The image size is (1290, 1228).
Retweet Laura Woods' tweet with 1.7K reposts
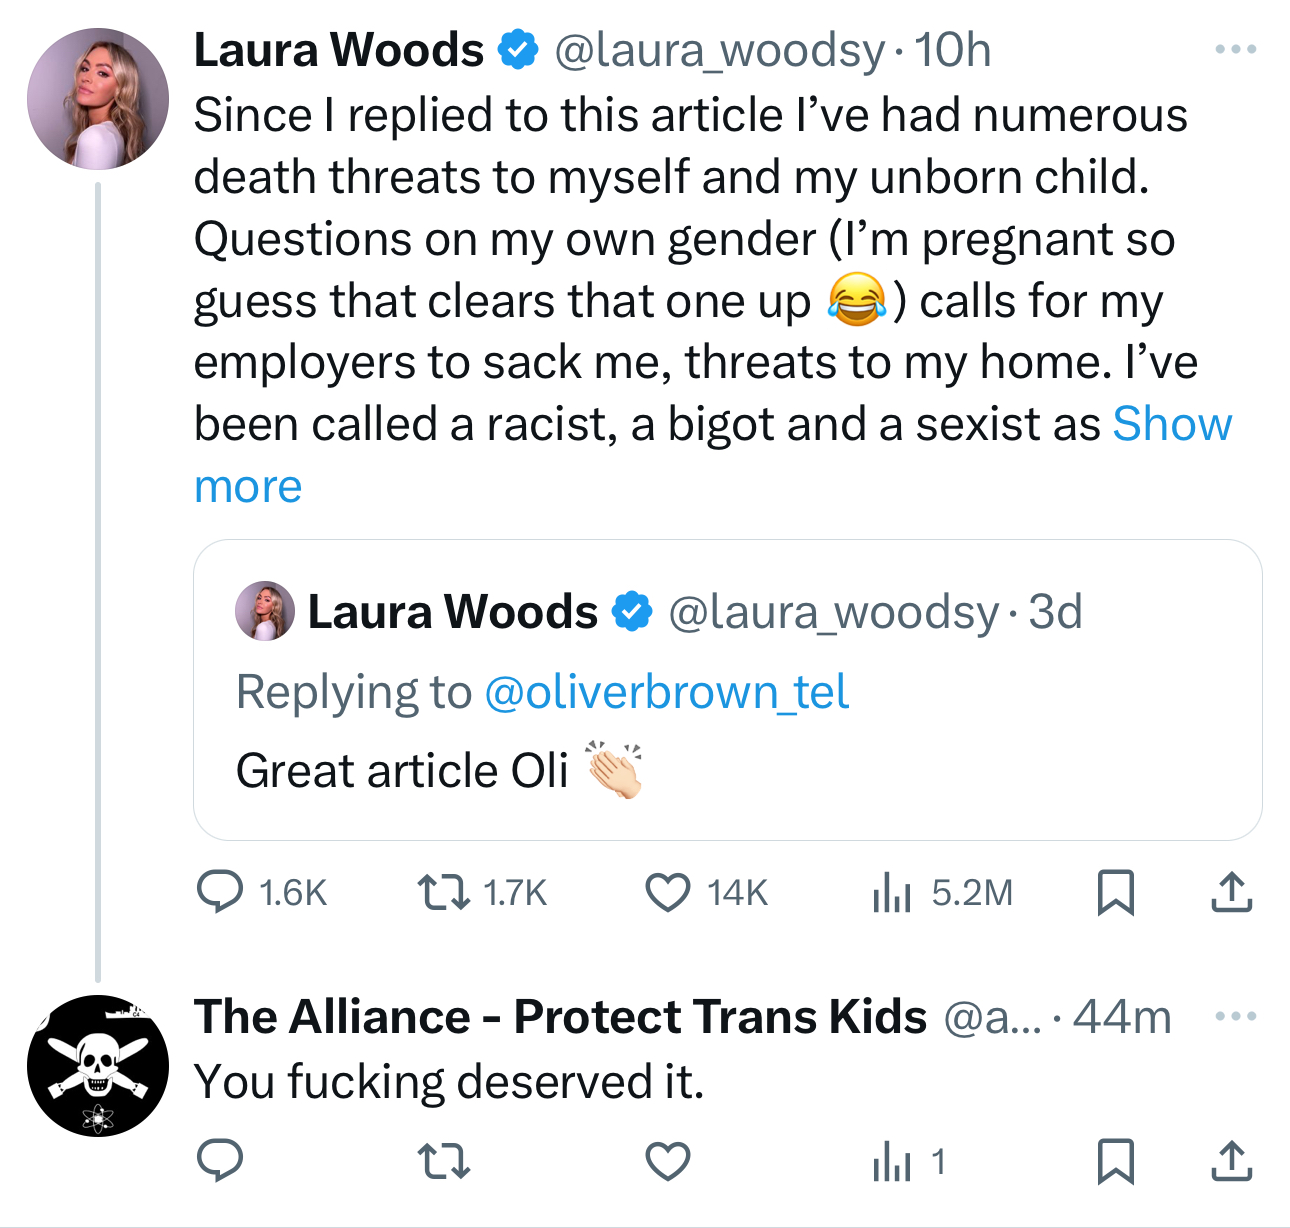[x=444, y=892]
